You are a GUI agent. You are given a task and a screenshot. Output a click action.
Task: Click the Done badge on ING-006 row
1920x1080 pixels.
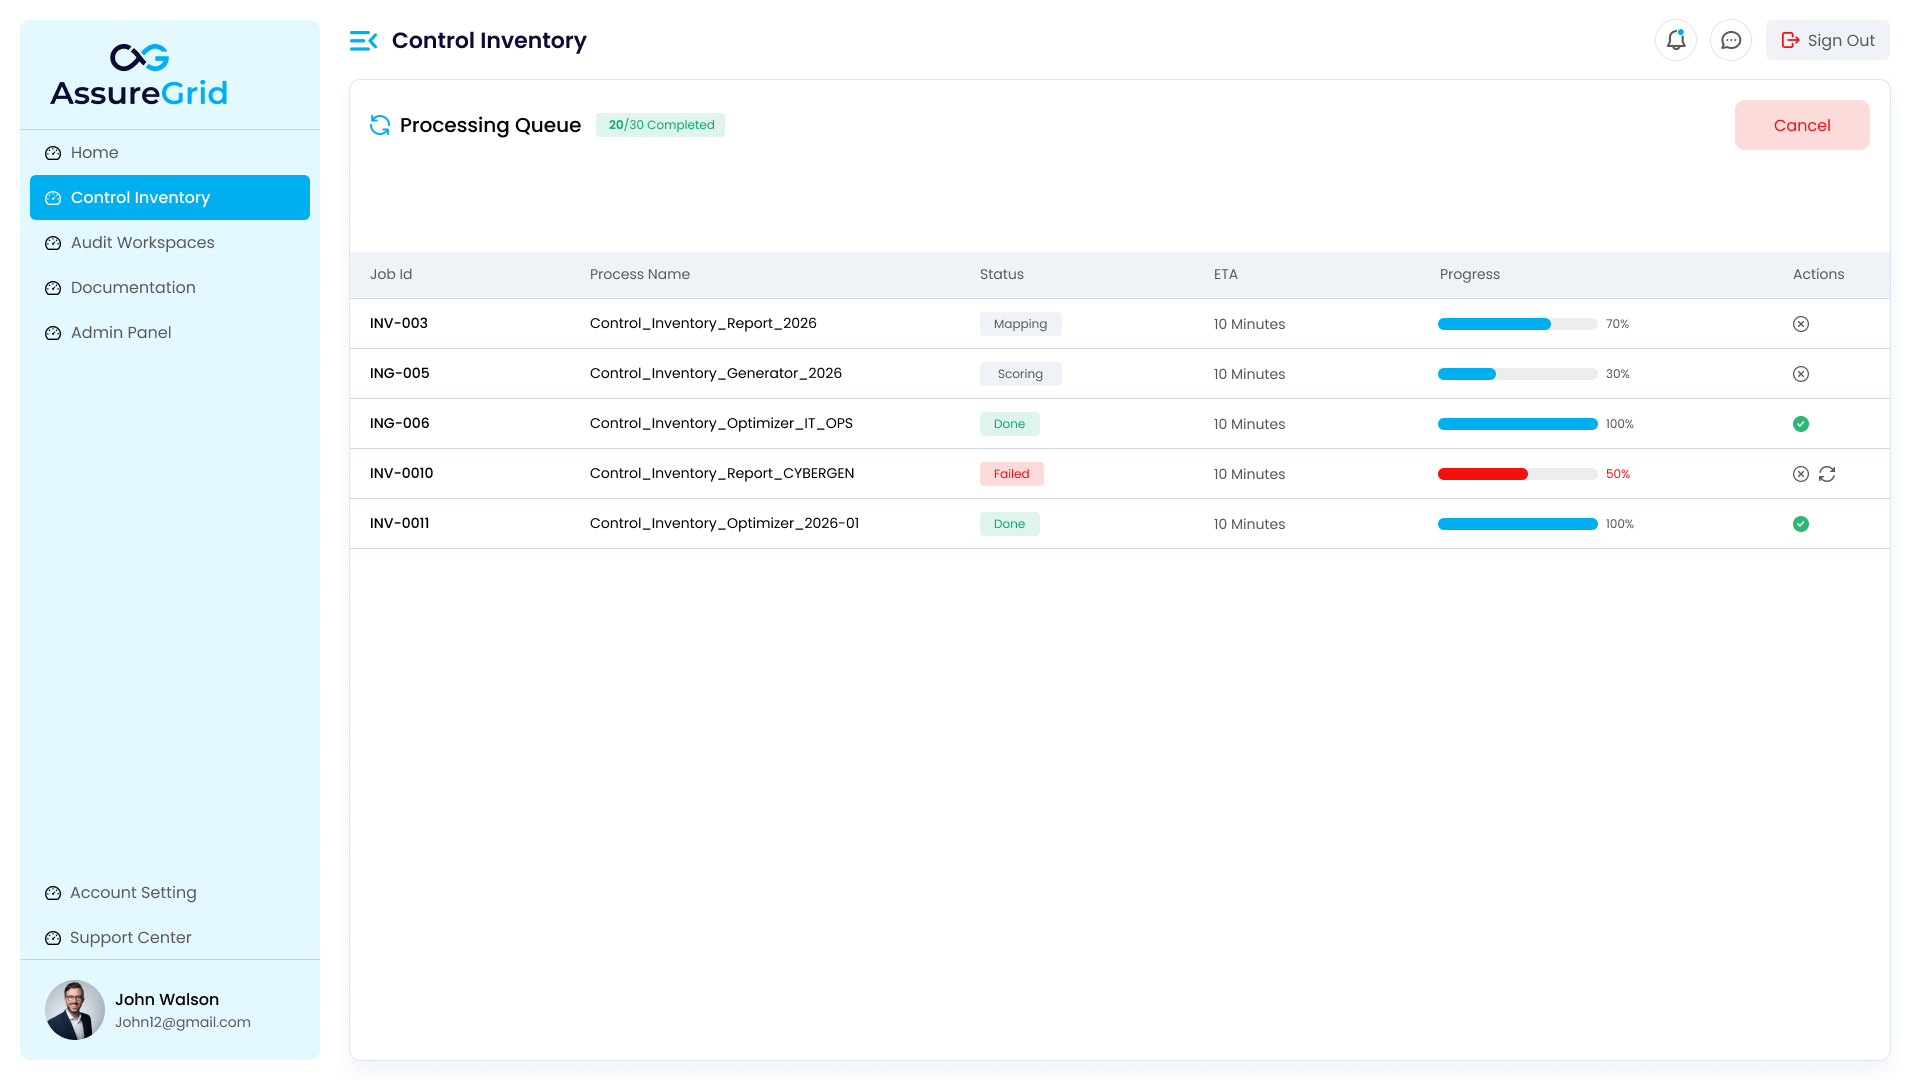[1009, 423]
